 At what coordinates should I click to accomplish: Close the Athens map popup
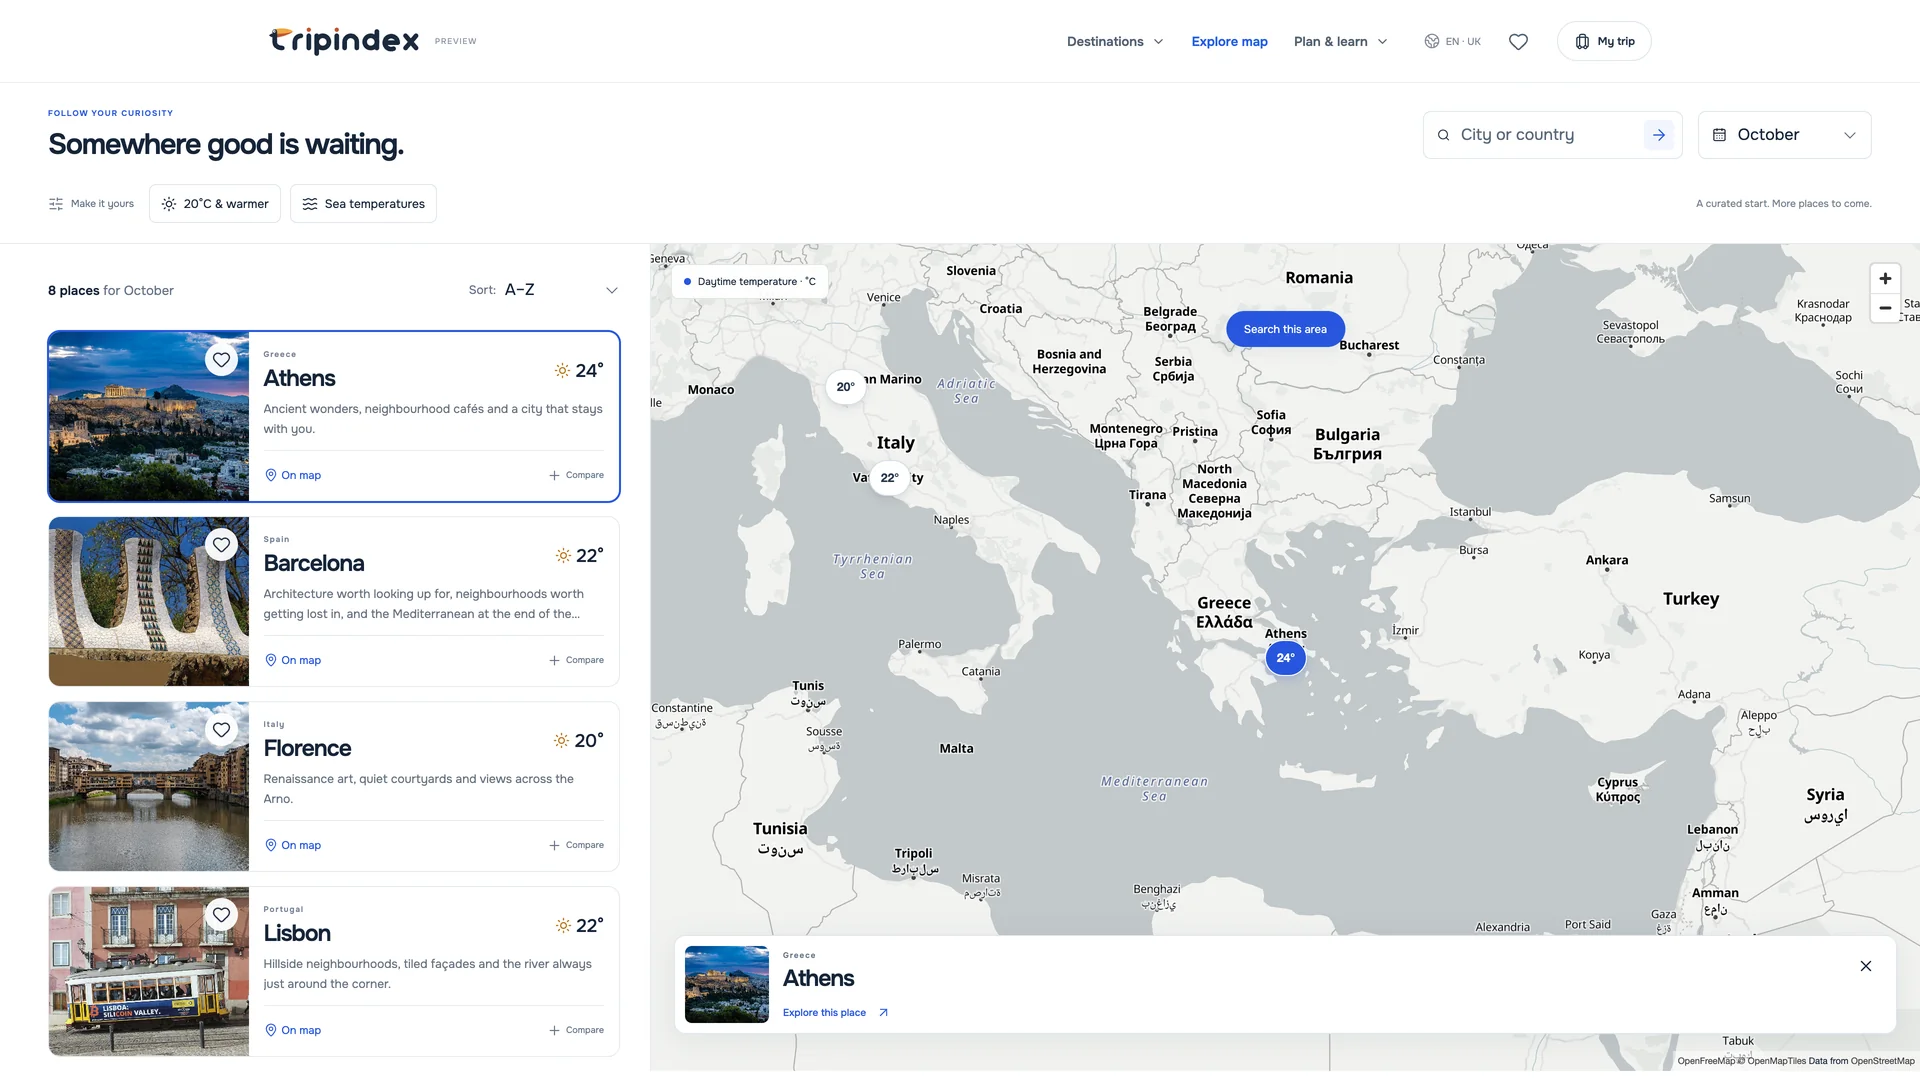(x=1866, y=966)
